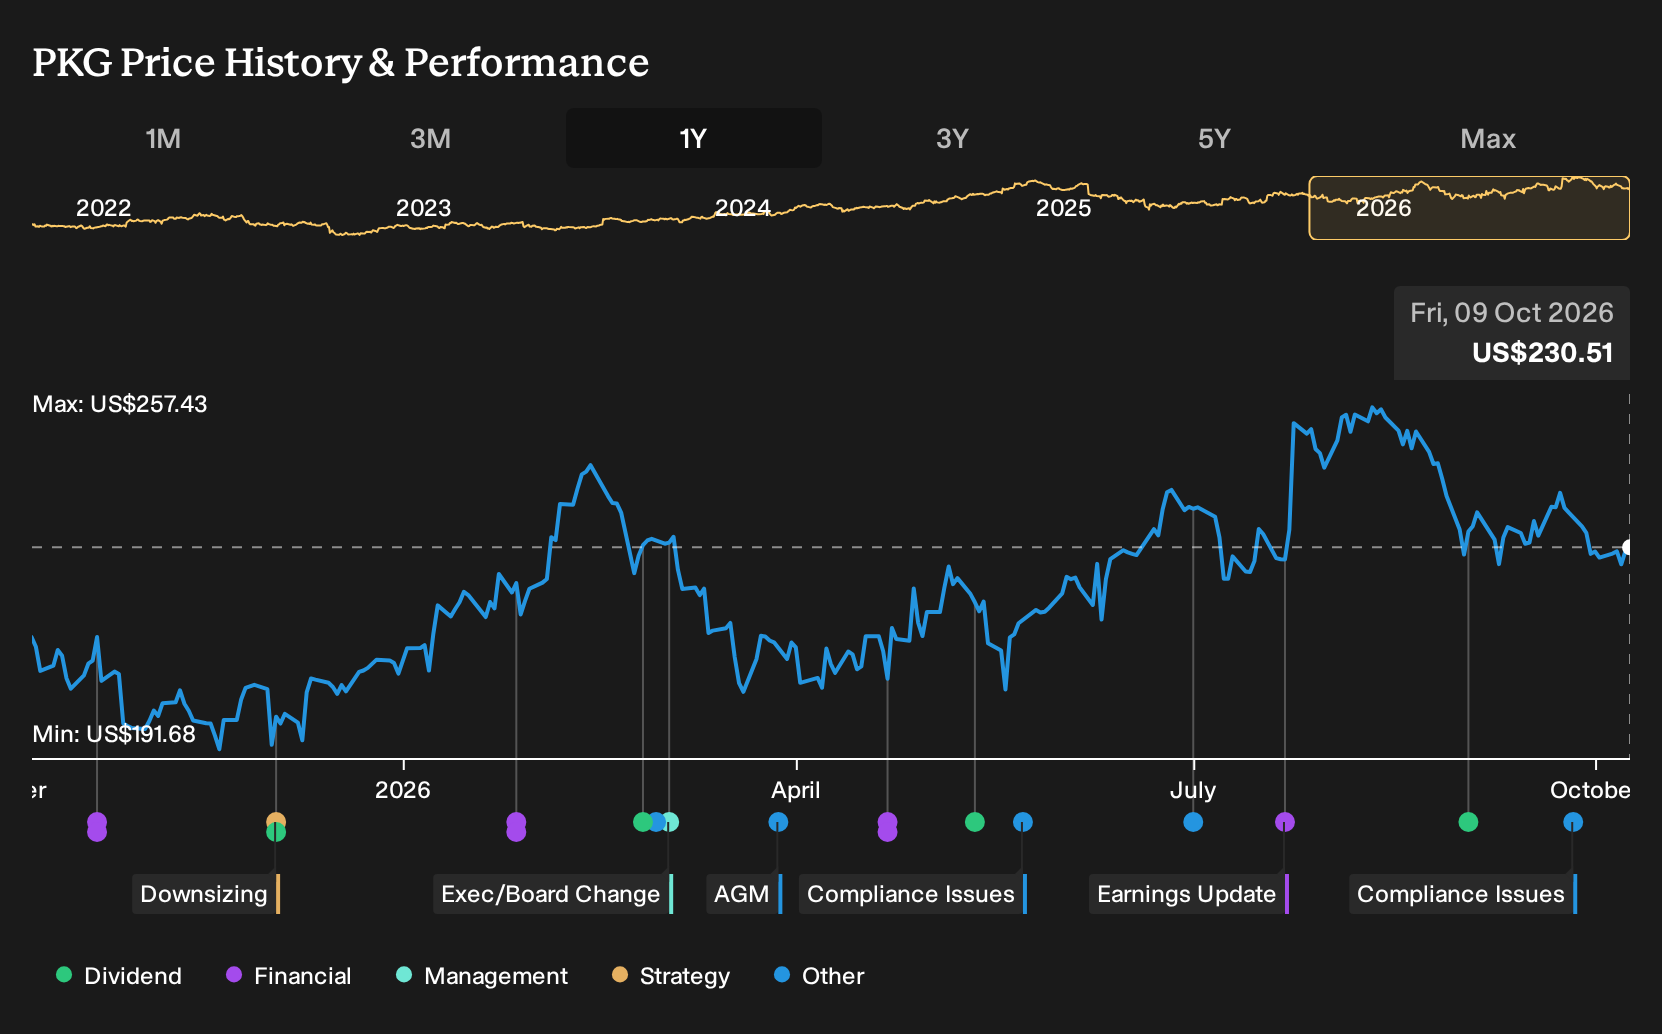Click the green Dividend dot between April and July
The height and width of the screenshot is (1034, 1662).
pos(975,822)
